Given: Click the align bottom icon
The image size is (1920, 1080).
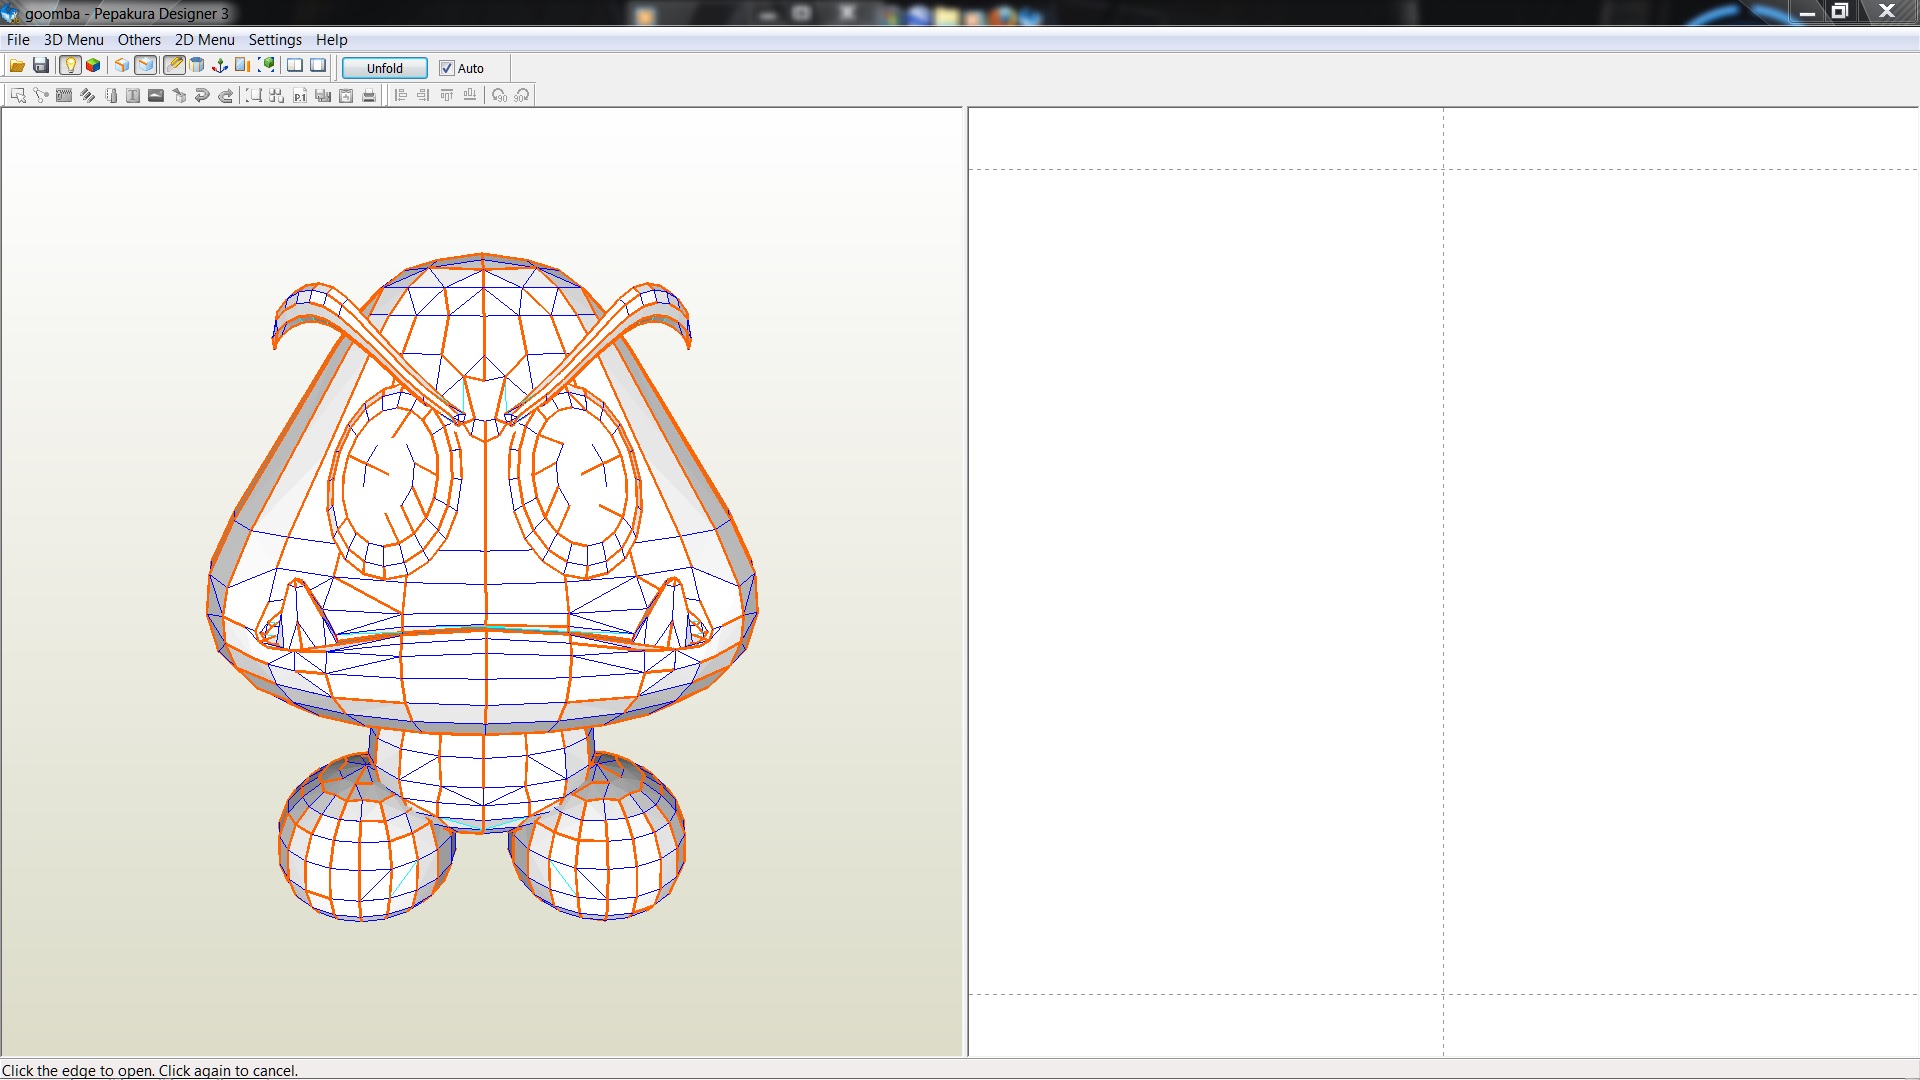Looking at the screenshot, I should (x=470, y=96).
